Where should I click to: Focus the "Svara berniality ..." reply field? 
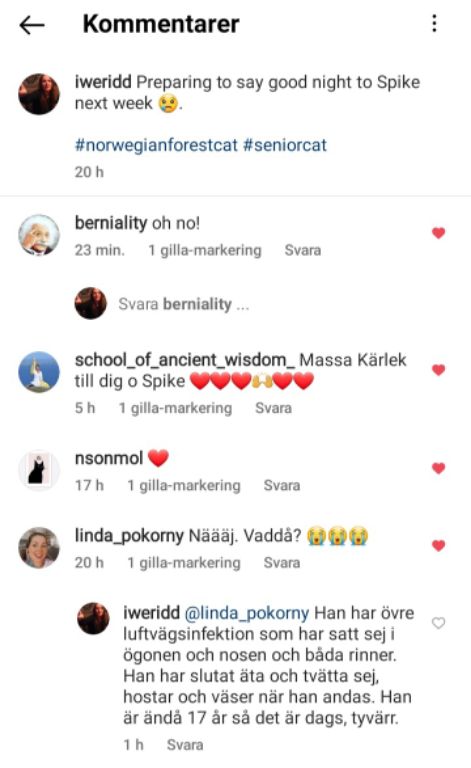tap(184, 304)
